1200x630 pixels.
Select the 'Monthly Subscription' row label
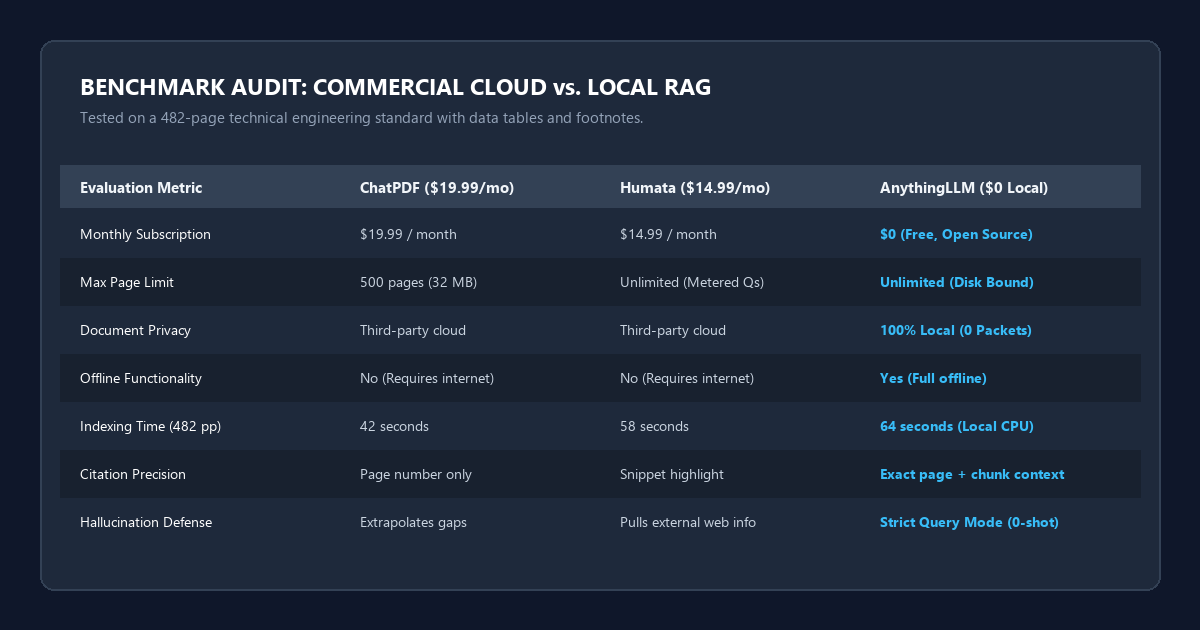point(145,234)
